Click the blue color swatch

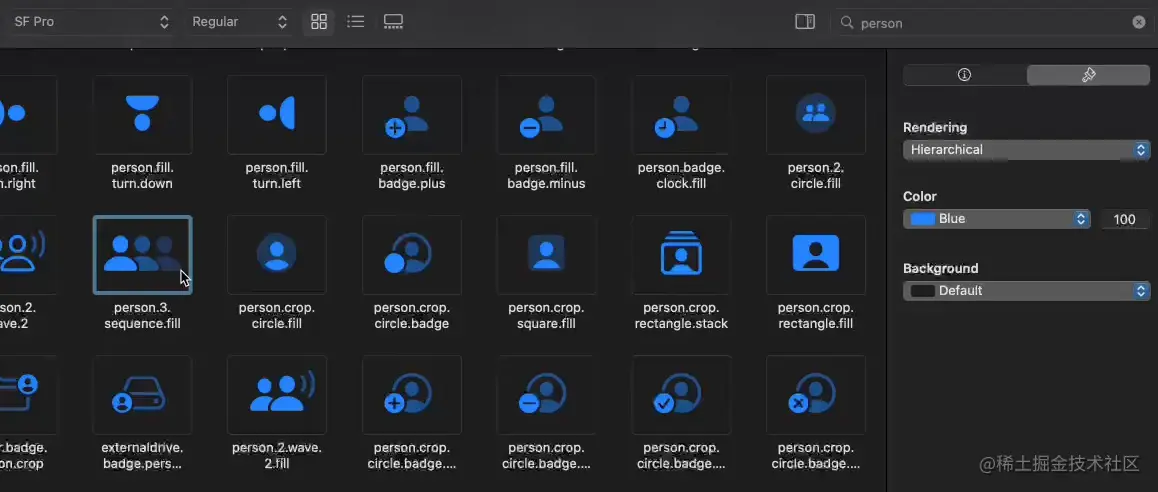click(x=922, y=219)
